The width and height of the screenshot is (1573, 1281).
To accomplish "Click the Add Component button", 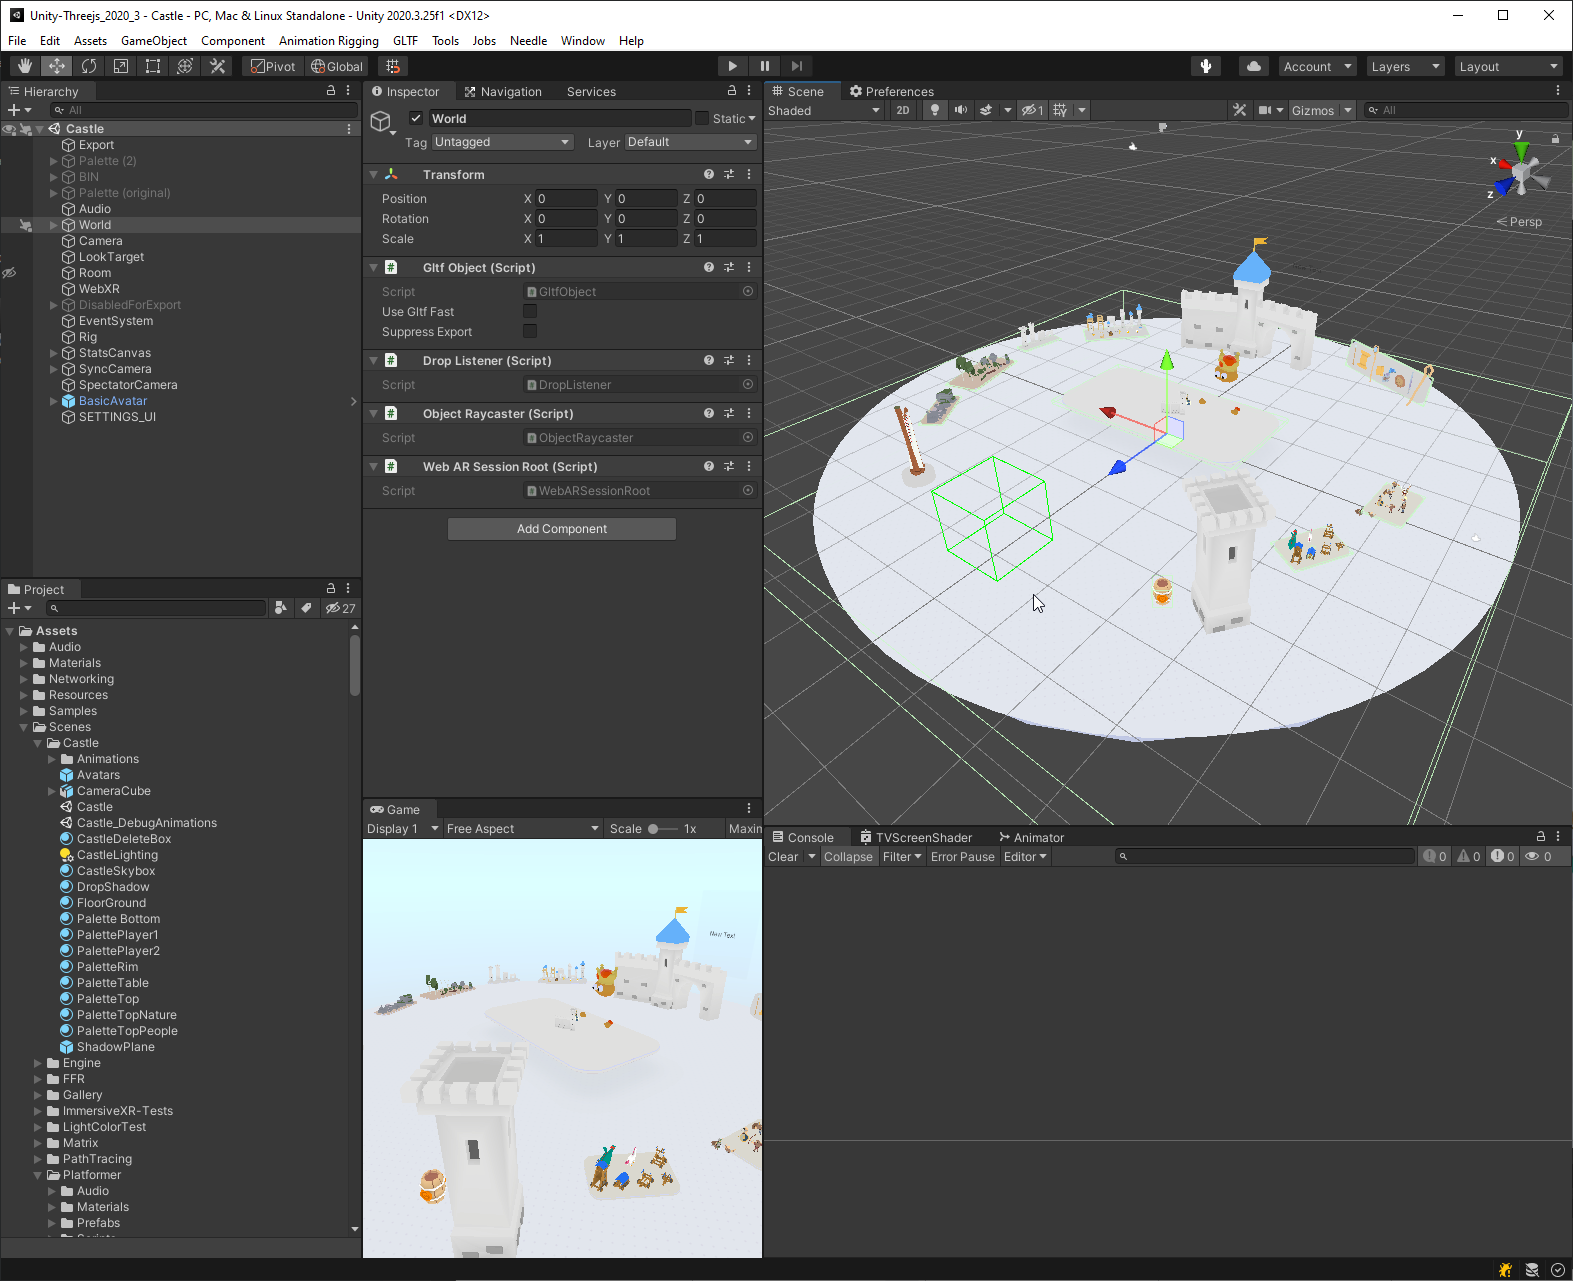I will coord(562,529).
